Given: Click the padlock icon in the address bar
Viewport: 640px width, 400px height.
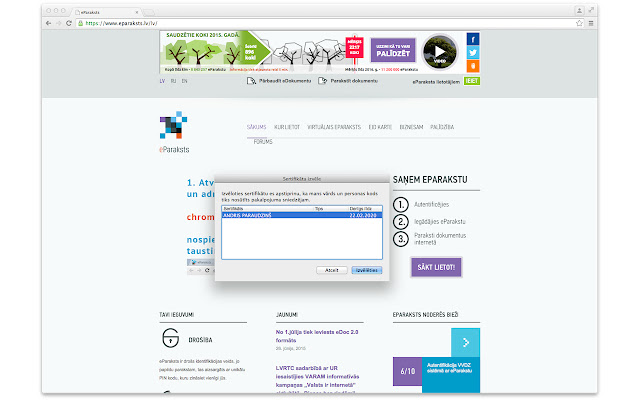Looking at the screenshot, I should pyautogui.click(x=80, y=23).
